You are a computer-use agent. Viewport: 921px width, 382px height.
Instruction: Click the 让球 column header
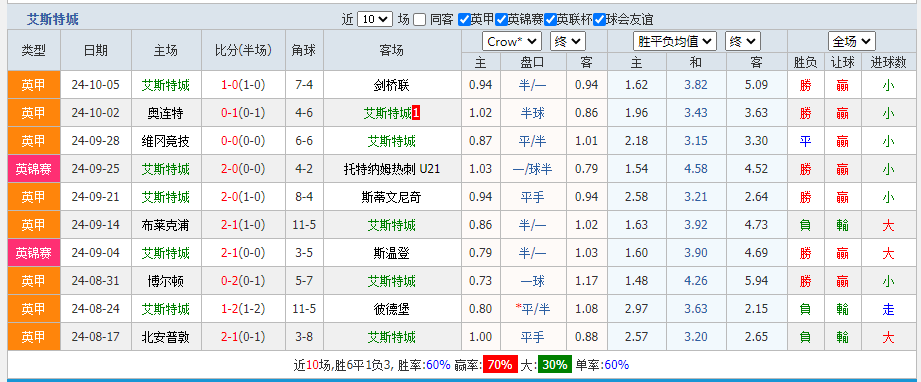point(843,62)
